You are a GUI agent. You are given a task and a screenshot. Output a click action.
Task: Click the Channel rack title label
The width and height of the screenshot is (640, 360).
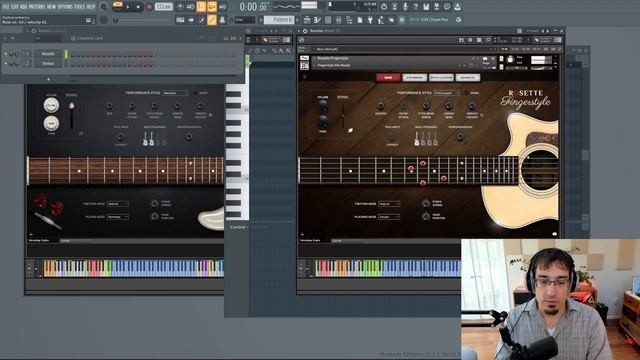click(90, 38)
